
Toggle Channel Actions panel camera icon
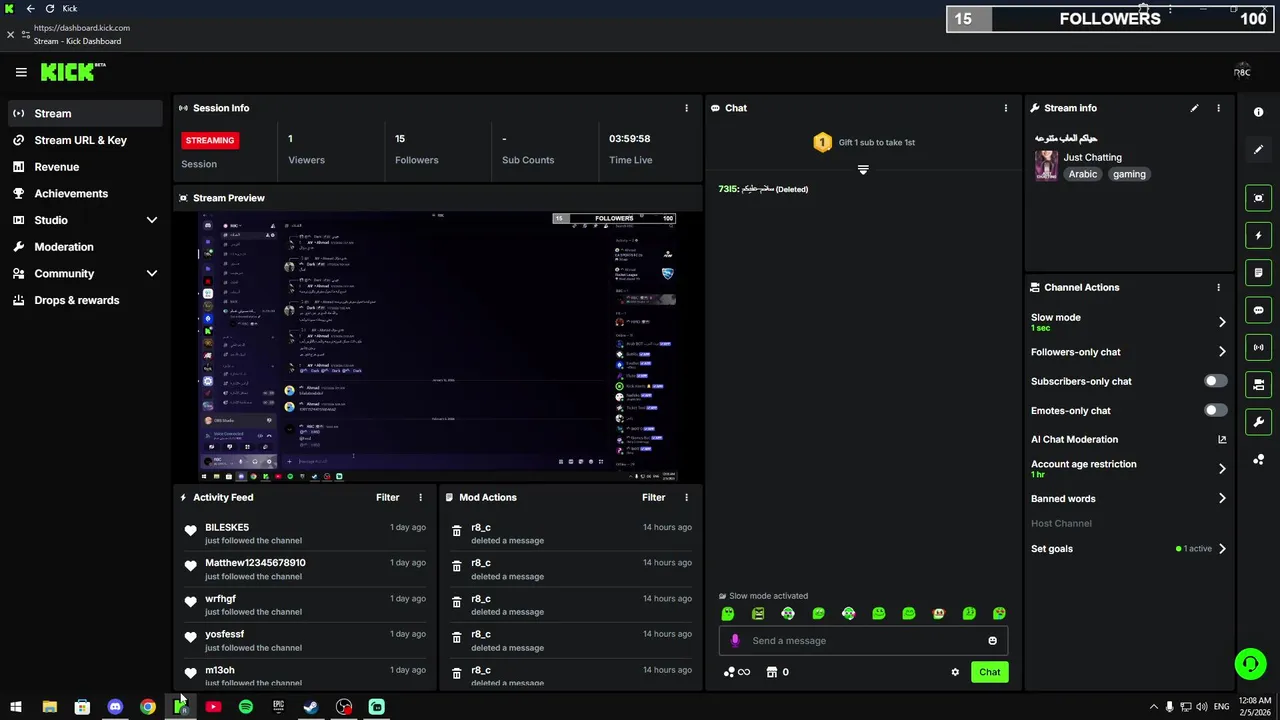click(x=1258, y=384)
